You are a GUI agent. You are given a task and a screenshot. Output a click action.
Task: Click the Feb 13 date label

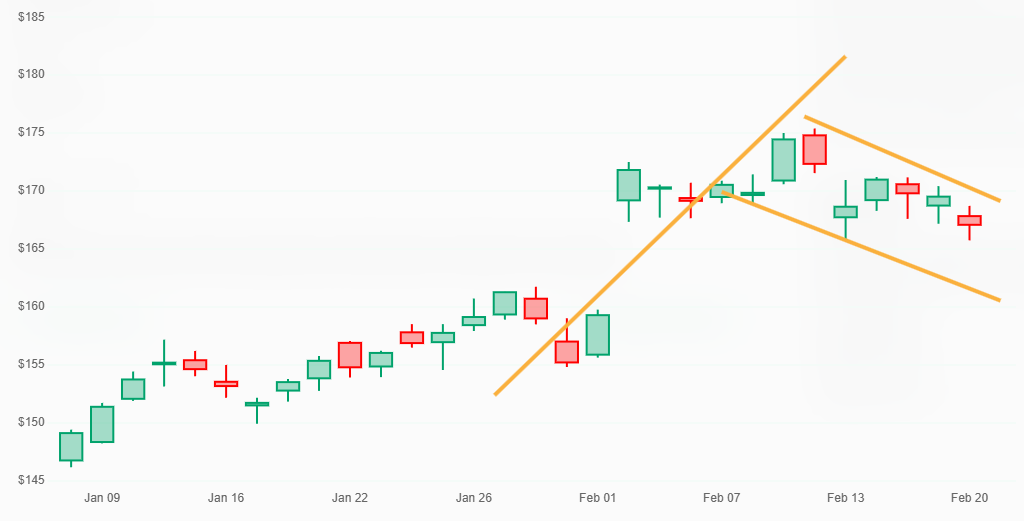click(845, 497)
